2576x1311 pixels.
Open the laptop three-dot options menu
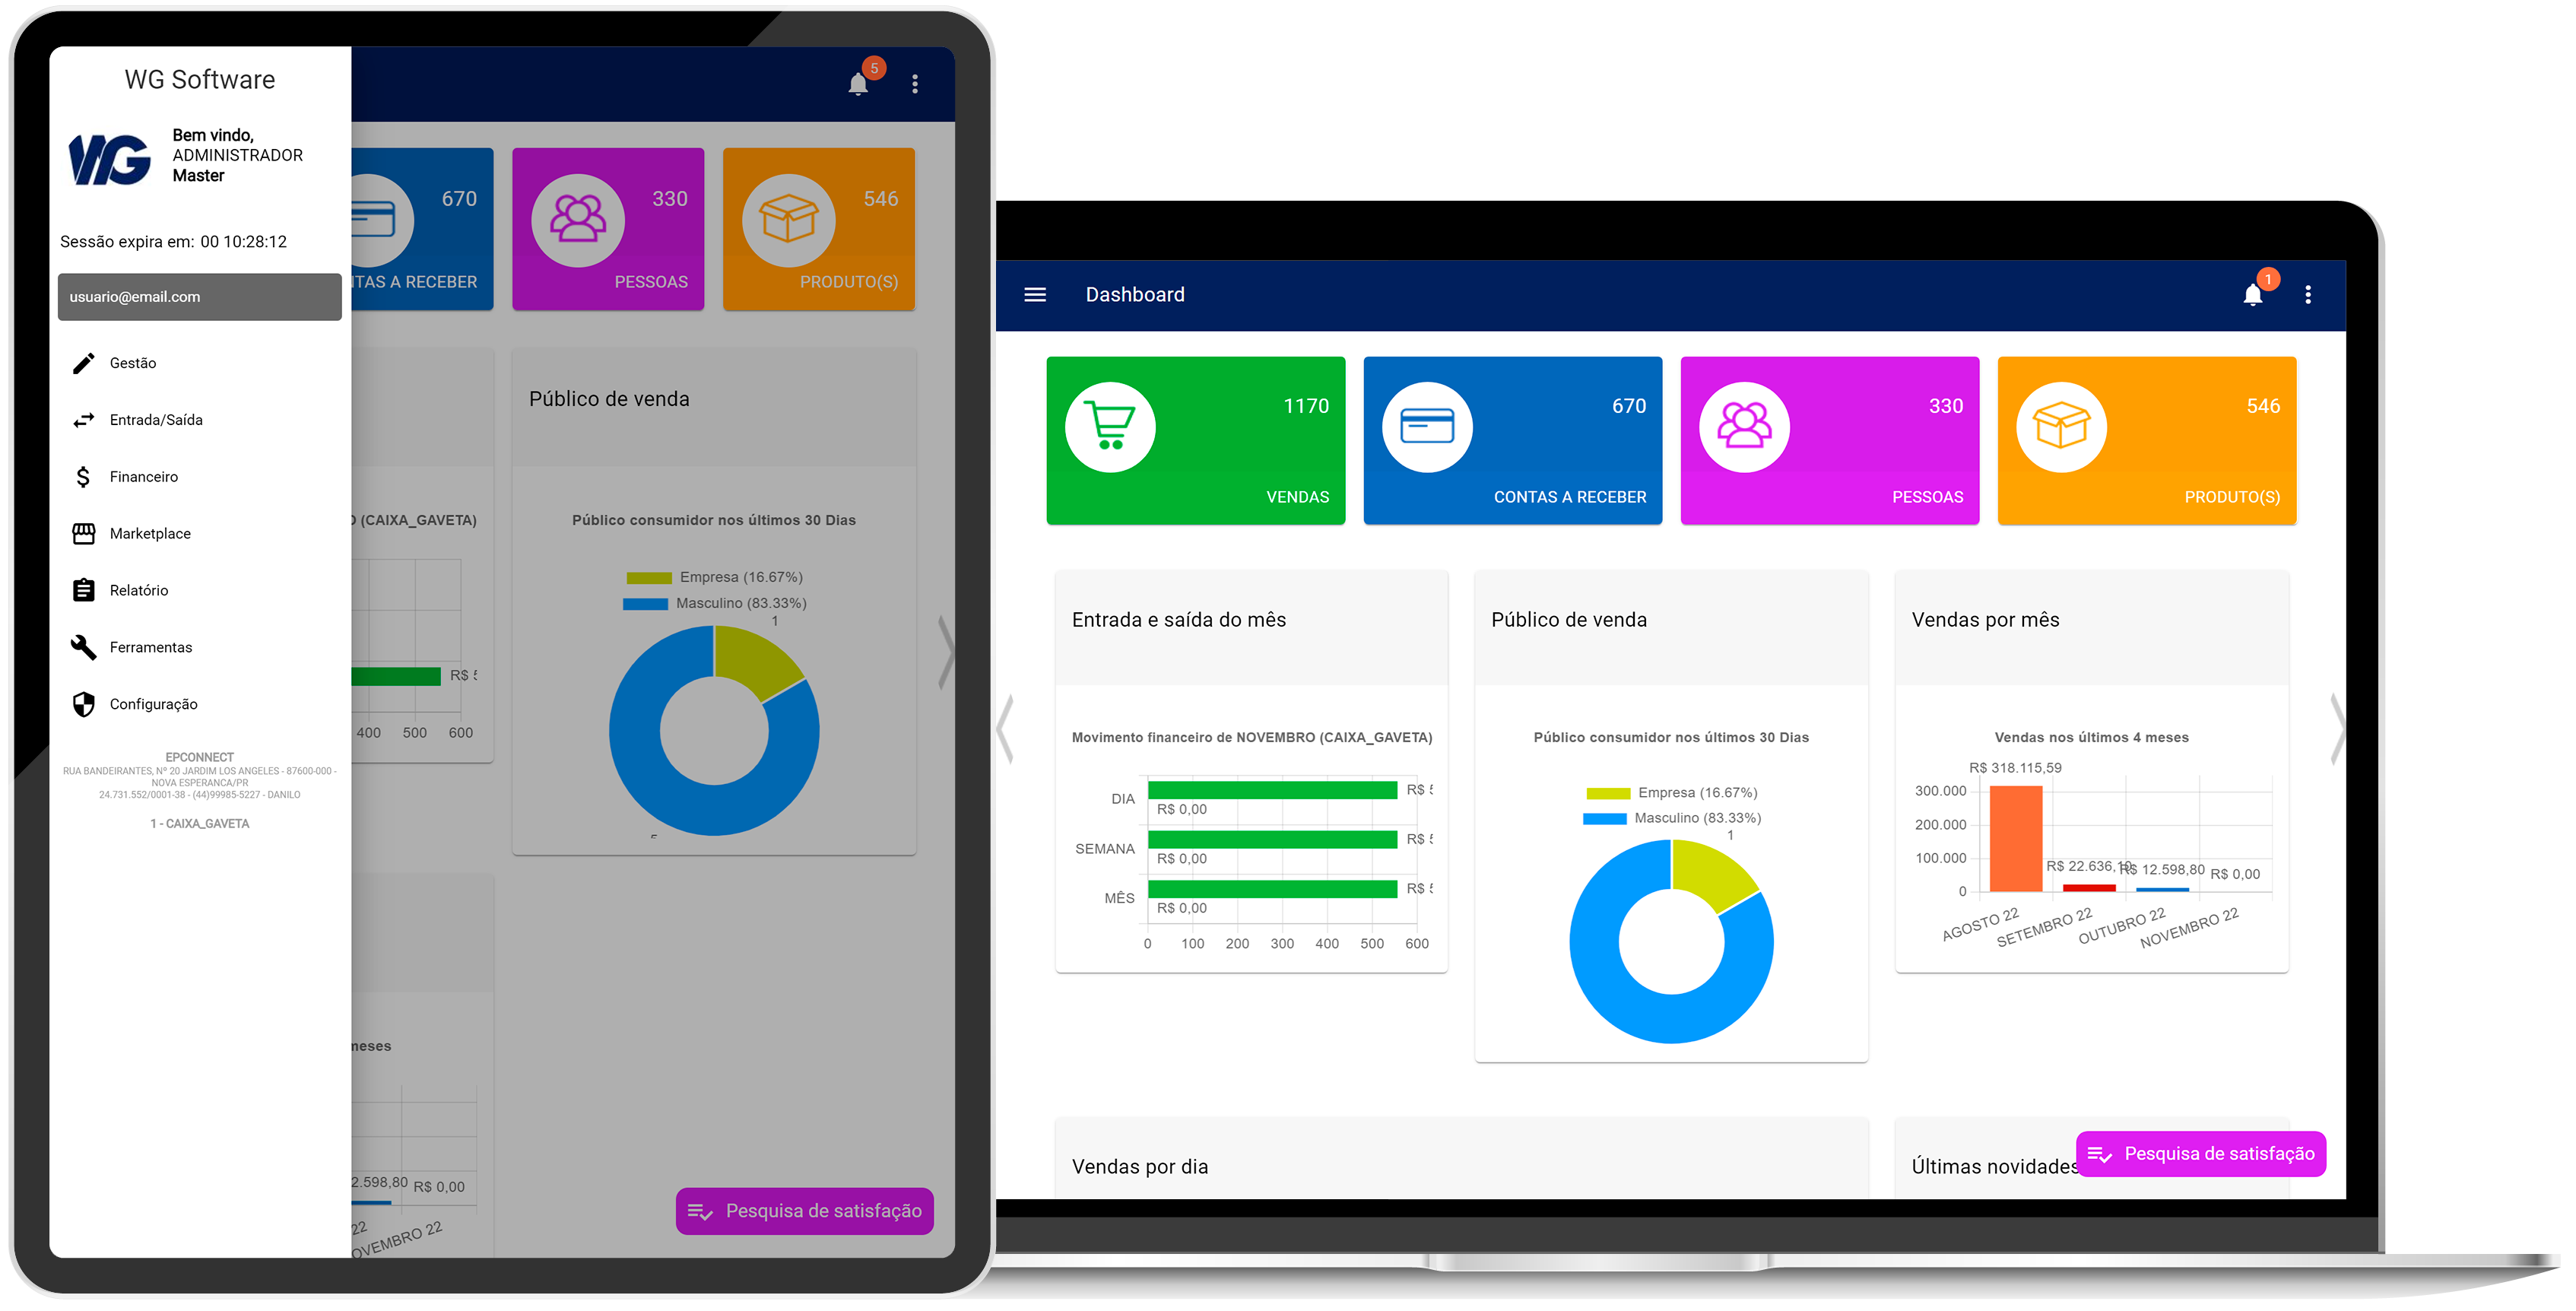[2308, 295]
